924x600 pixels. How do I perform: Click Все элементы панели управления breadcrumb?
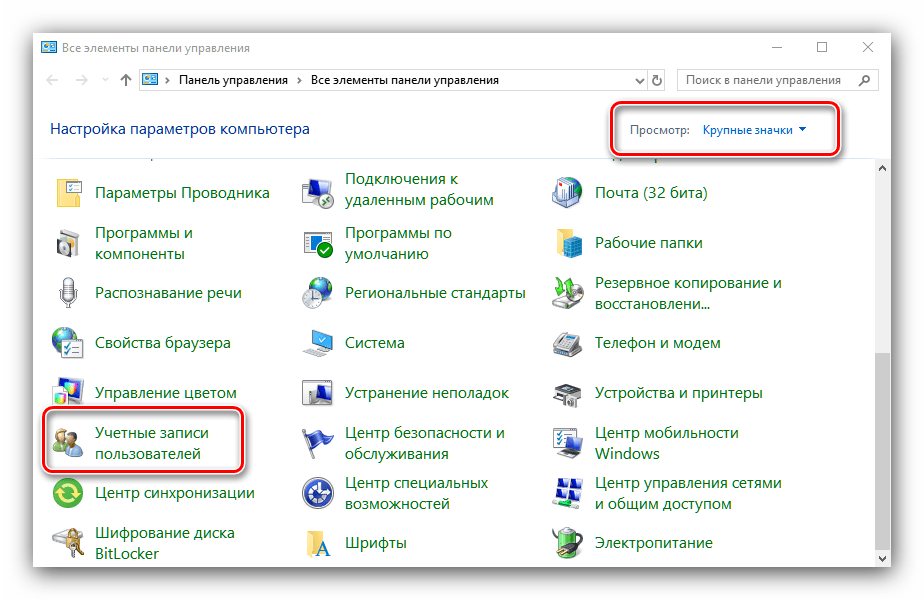tap(404, 80)
